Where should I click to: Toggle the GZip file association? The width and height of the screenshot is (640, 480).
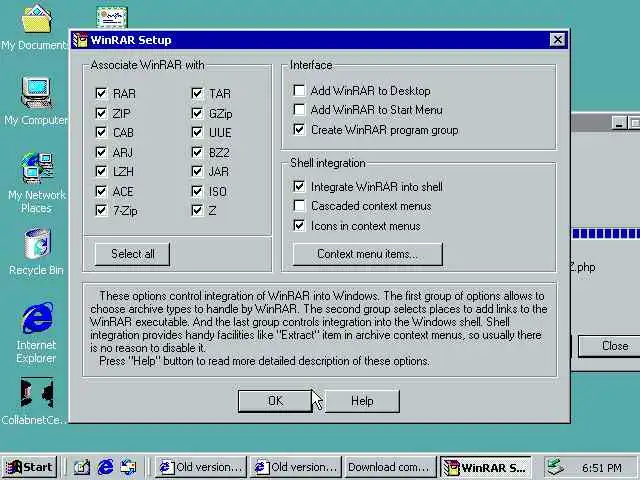coord(197,113)
